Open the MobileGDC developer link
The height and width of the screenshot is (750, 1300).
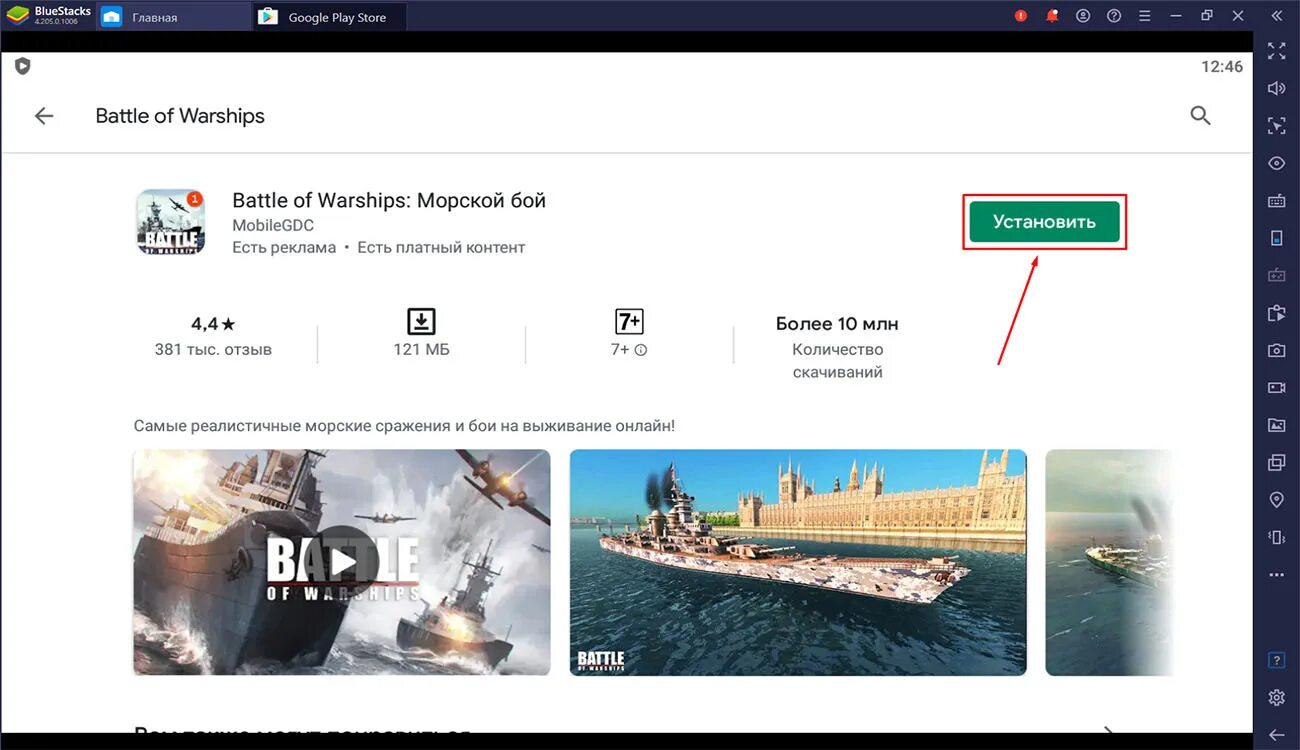coord(273,225)
